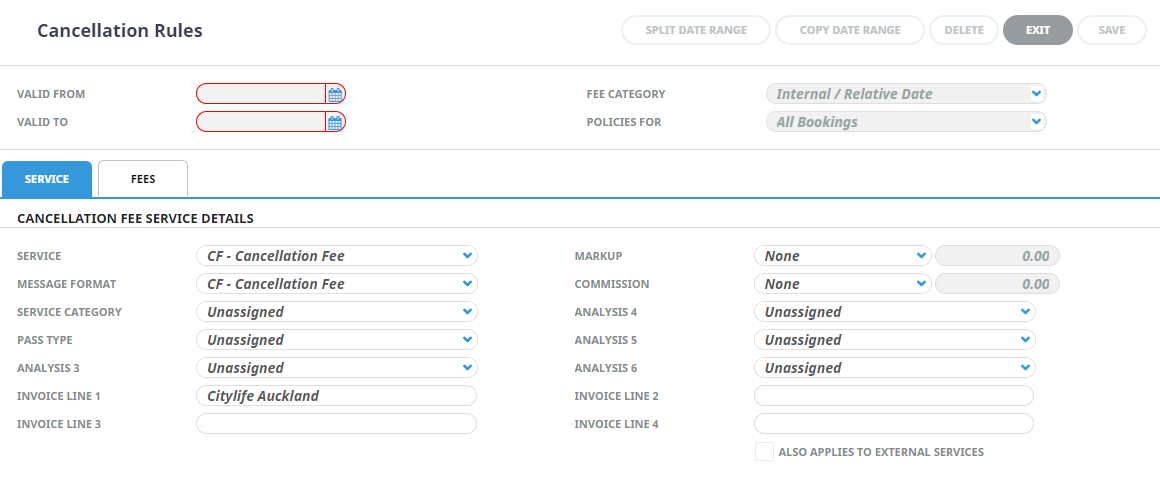
Task: Open the Commission type dropdown
Action: (843, 284)
